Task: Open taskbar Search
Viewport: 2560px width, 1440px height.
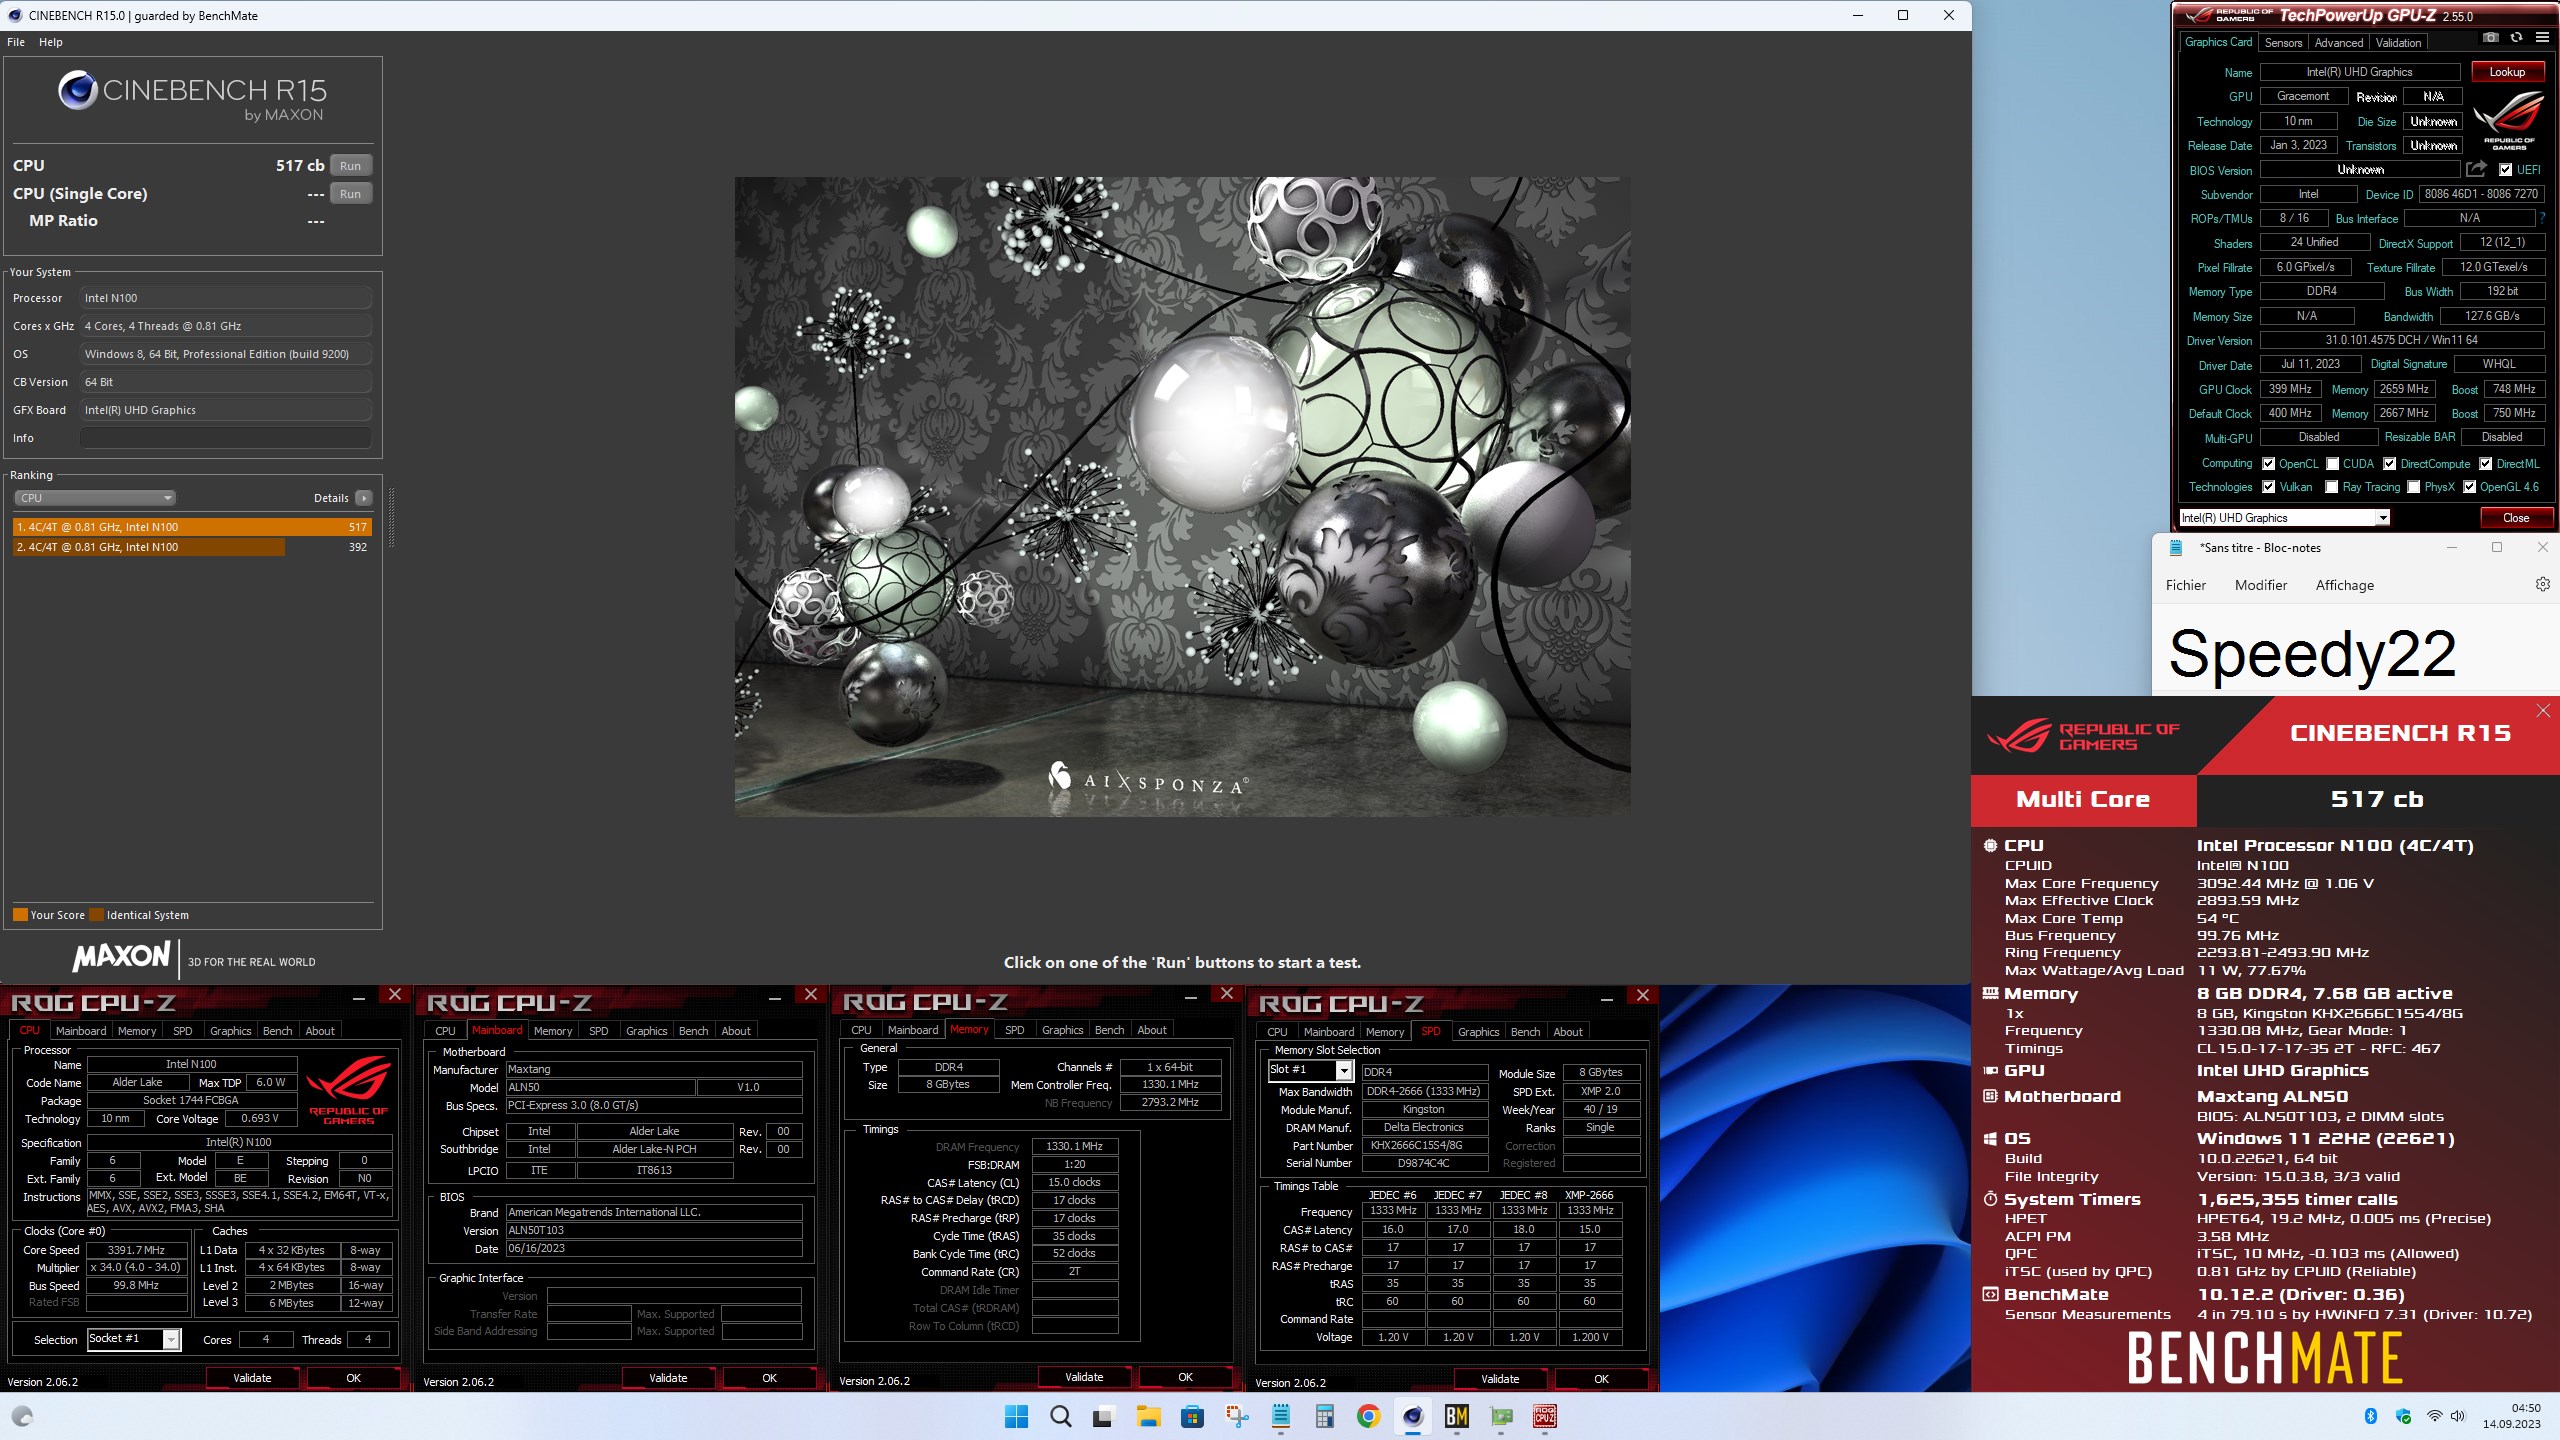Action: coord(1060,1416)
